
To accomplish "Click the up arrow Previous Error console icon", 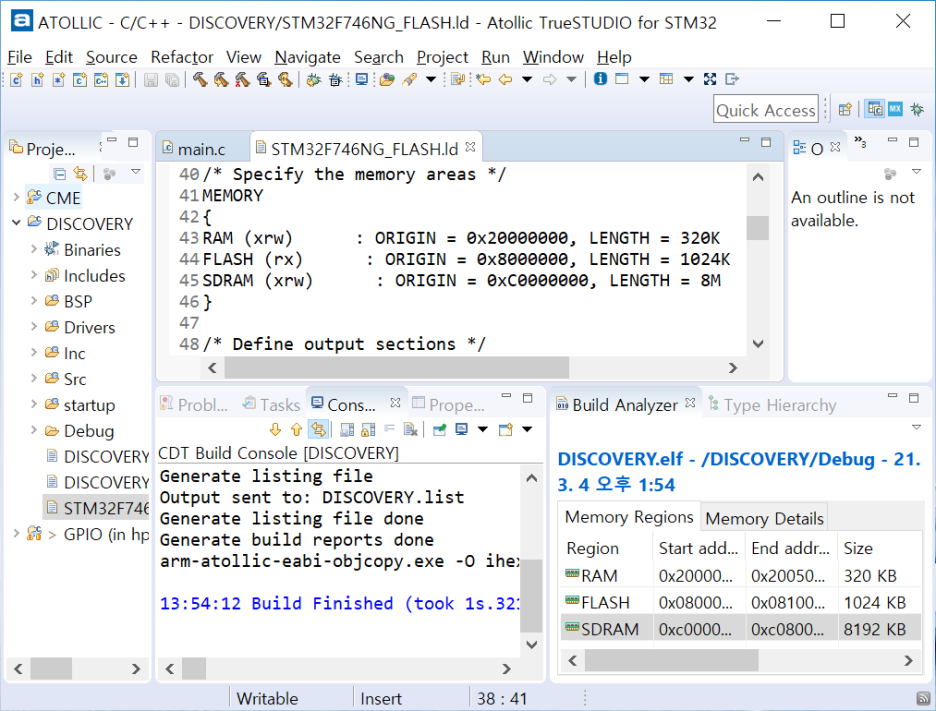I will pyautogui.click(x=297, y=429).
